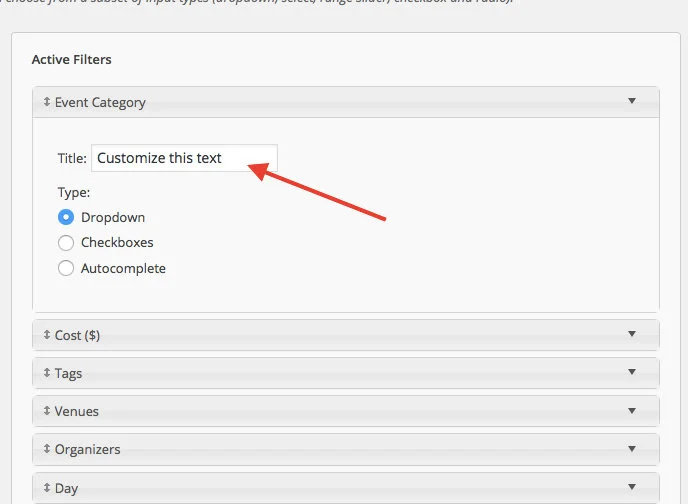Open the Venues panel with its arrow
The image size is (688, 504).
coord(631,410)
